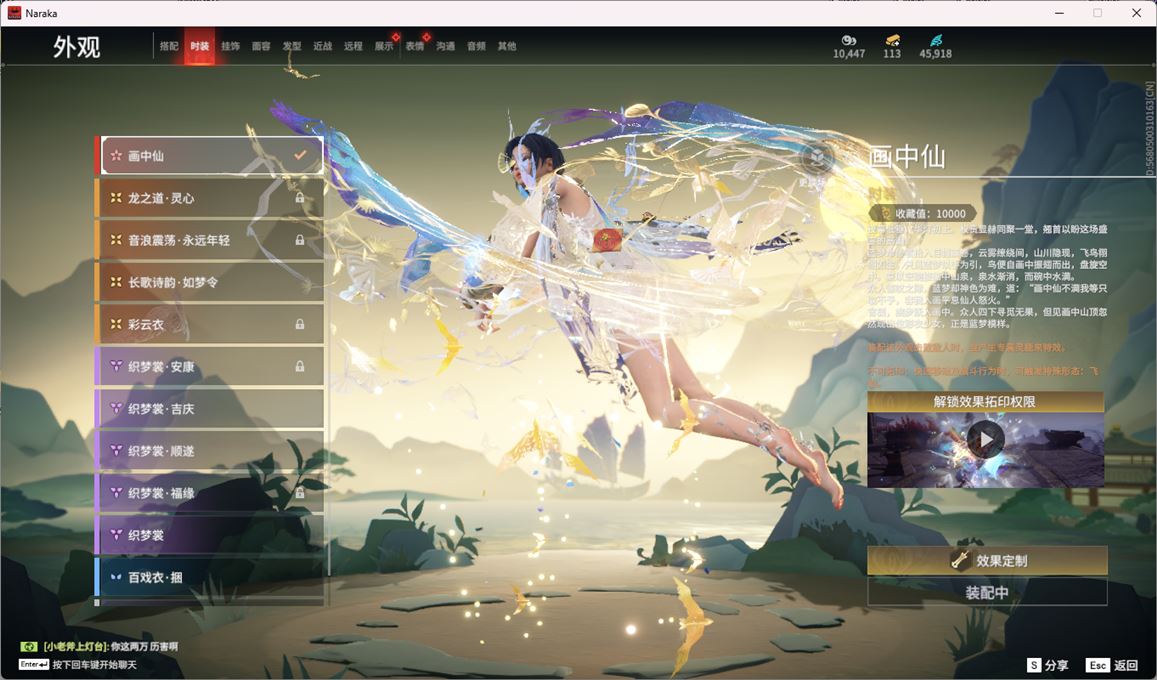Click the purple rarity icon beside 织梦裳·吉庆
The width and height of the screenshot is (1157, 680).
(116, 409)
